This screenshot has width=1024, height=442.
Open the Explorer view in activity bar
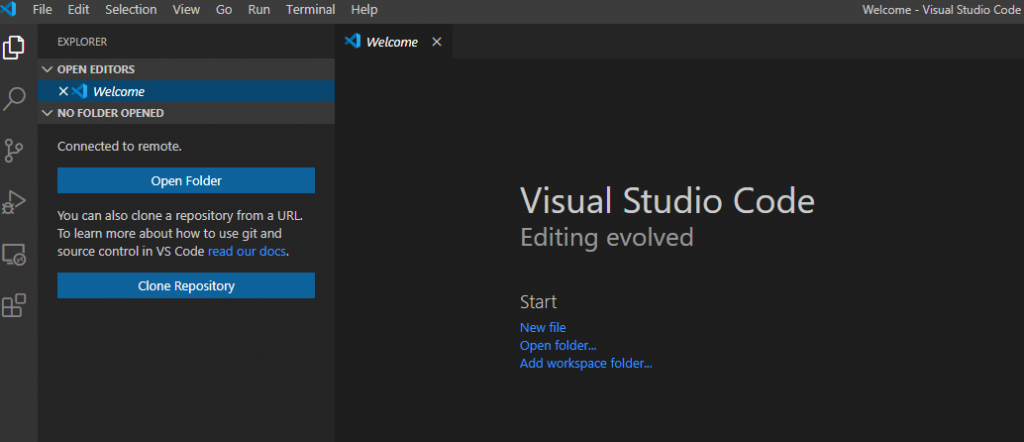(14, 48)
